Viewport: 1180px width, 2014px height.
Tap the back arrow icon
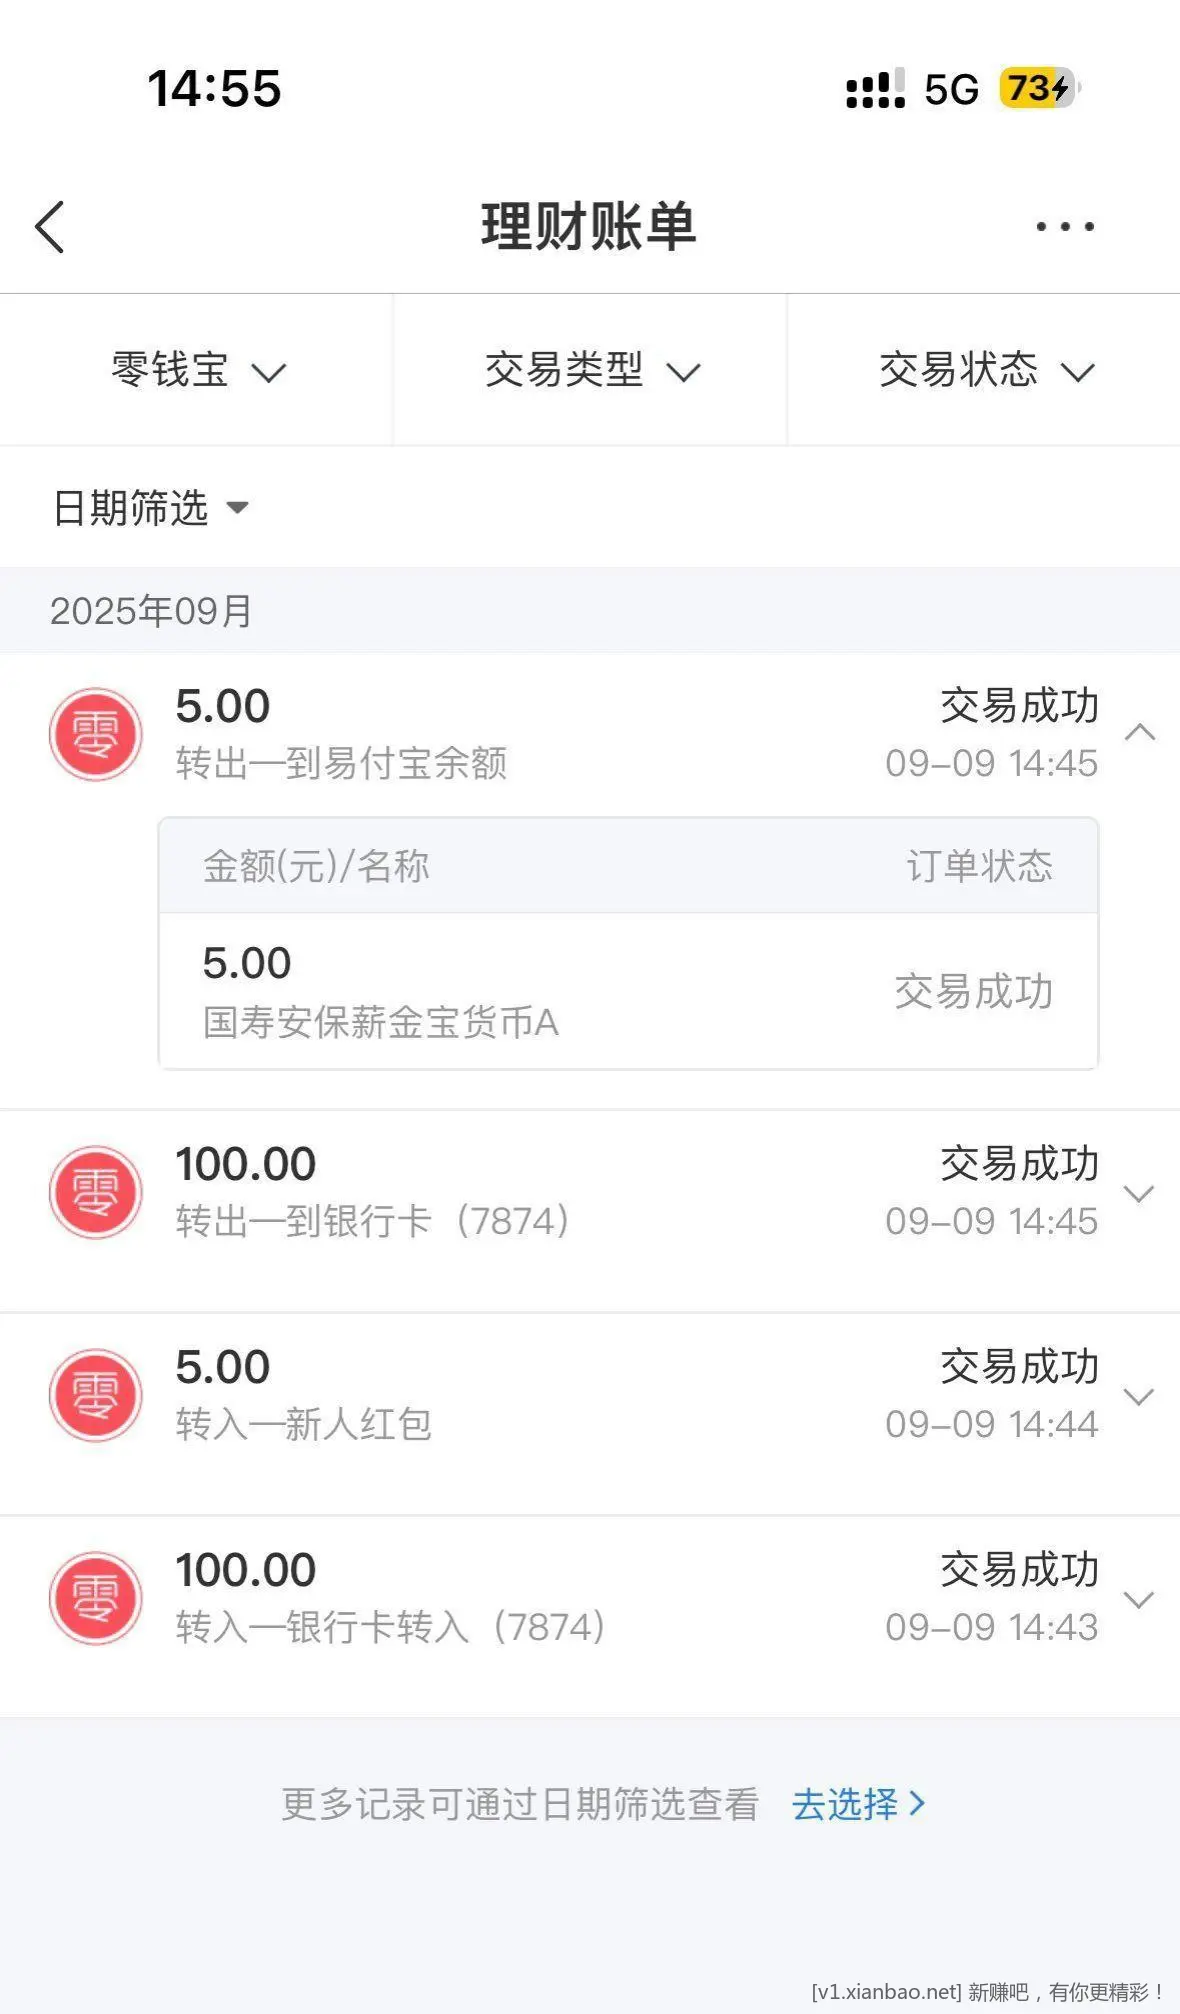[50, 227]
